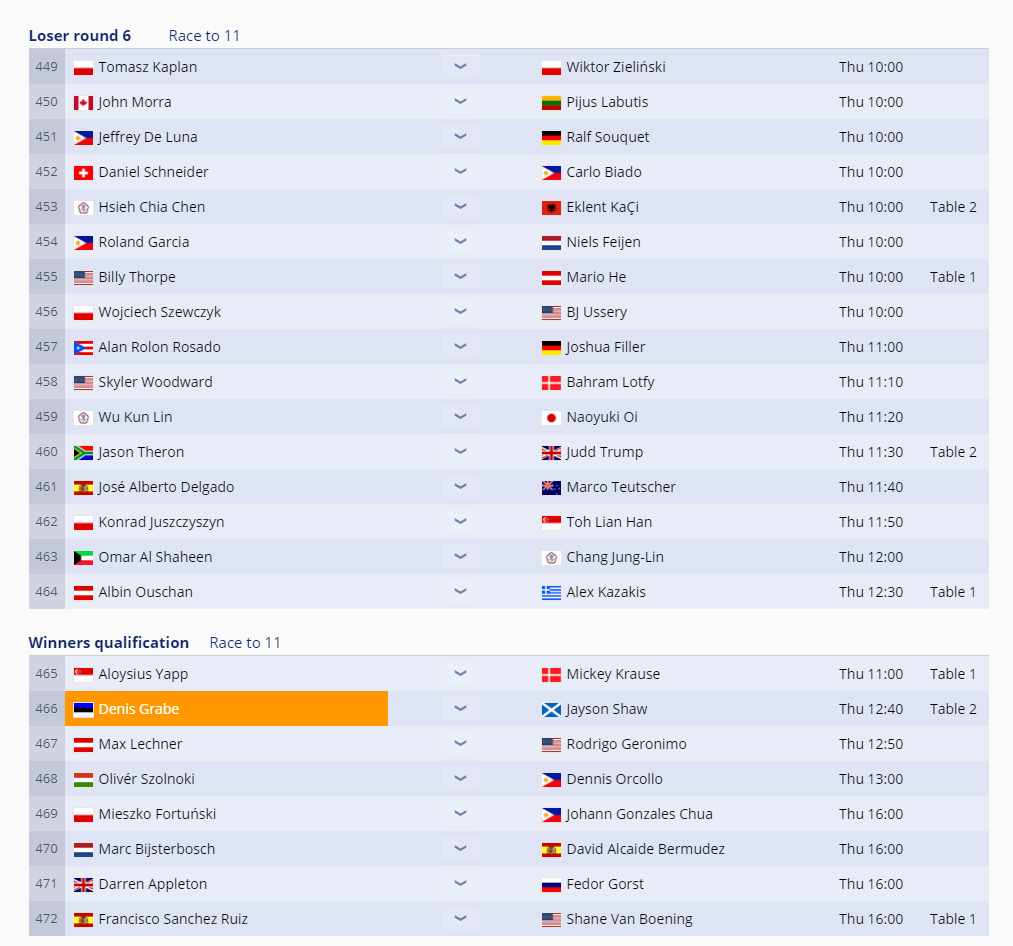
Task: Expand match 466 Grabe vs Shaw details
Action: 460,709
